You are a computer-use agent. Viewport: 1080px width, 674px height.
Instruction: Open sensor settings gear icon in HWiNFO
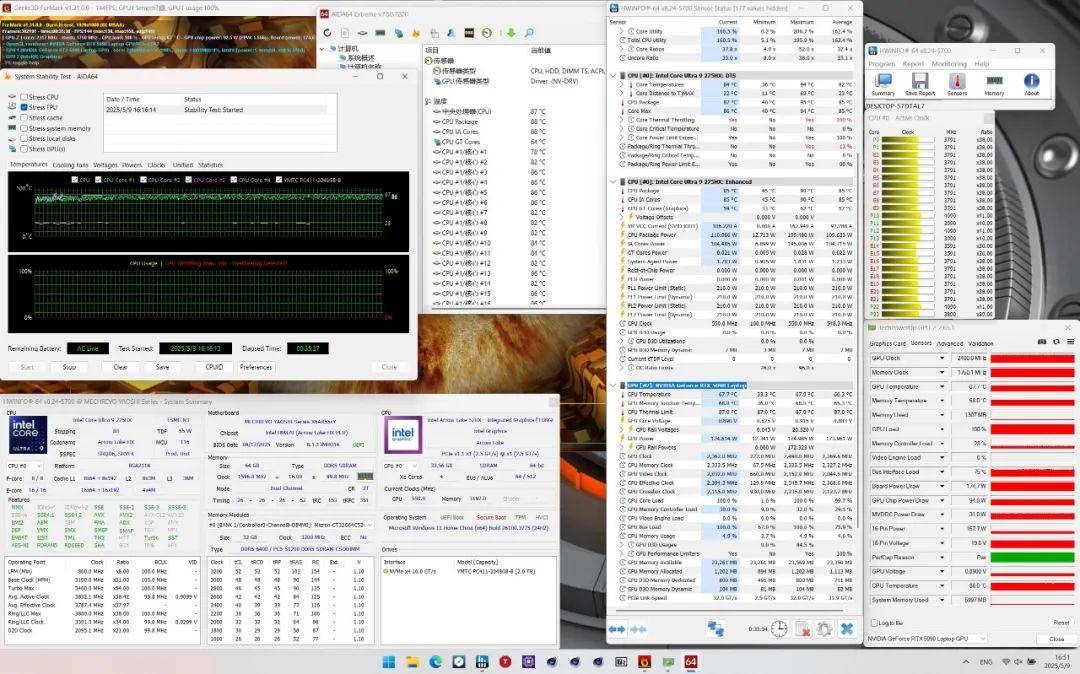[x=824, y=629]
